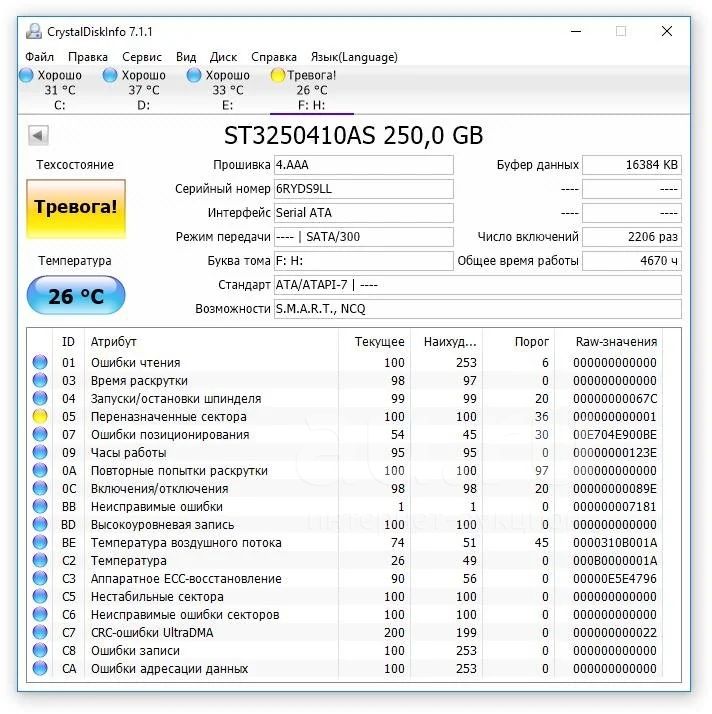Image resolution: width=712 pixels, height=714 pixels.
Task: Click the yellow Тревога! health status button
Action: pos(76,209)
